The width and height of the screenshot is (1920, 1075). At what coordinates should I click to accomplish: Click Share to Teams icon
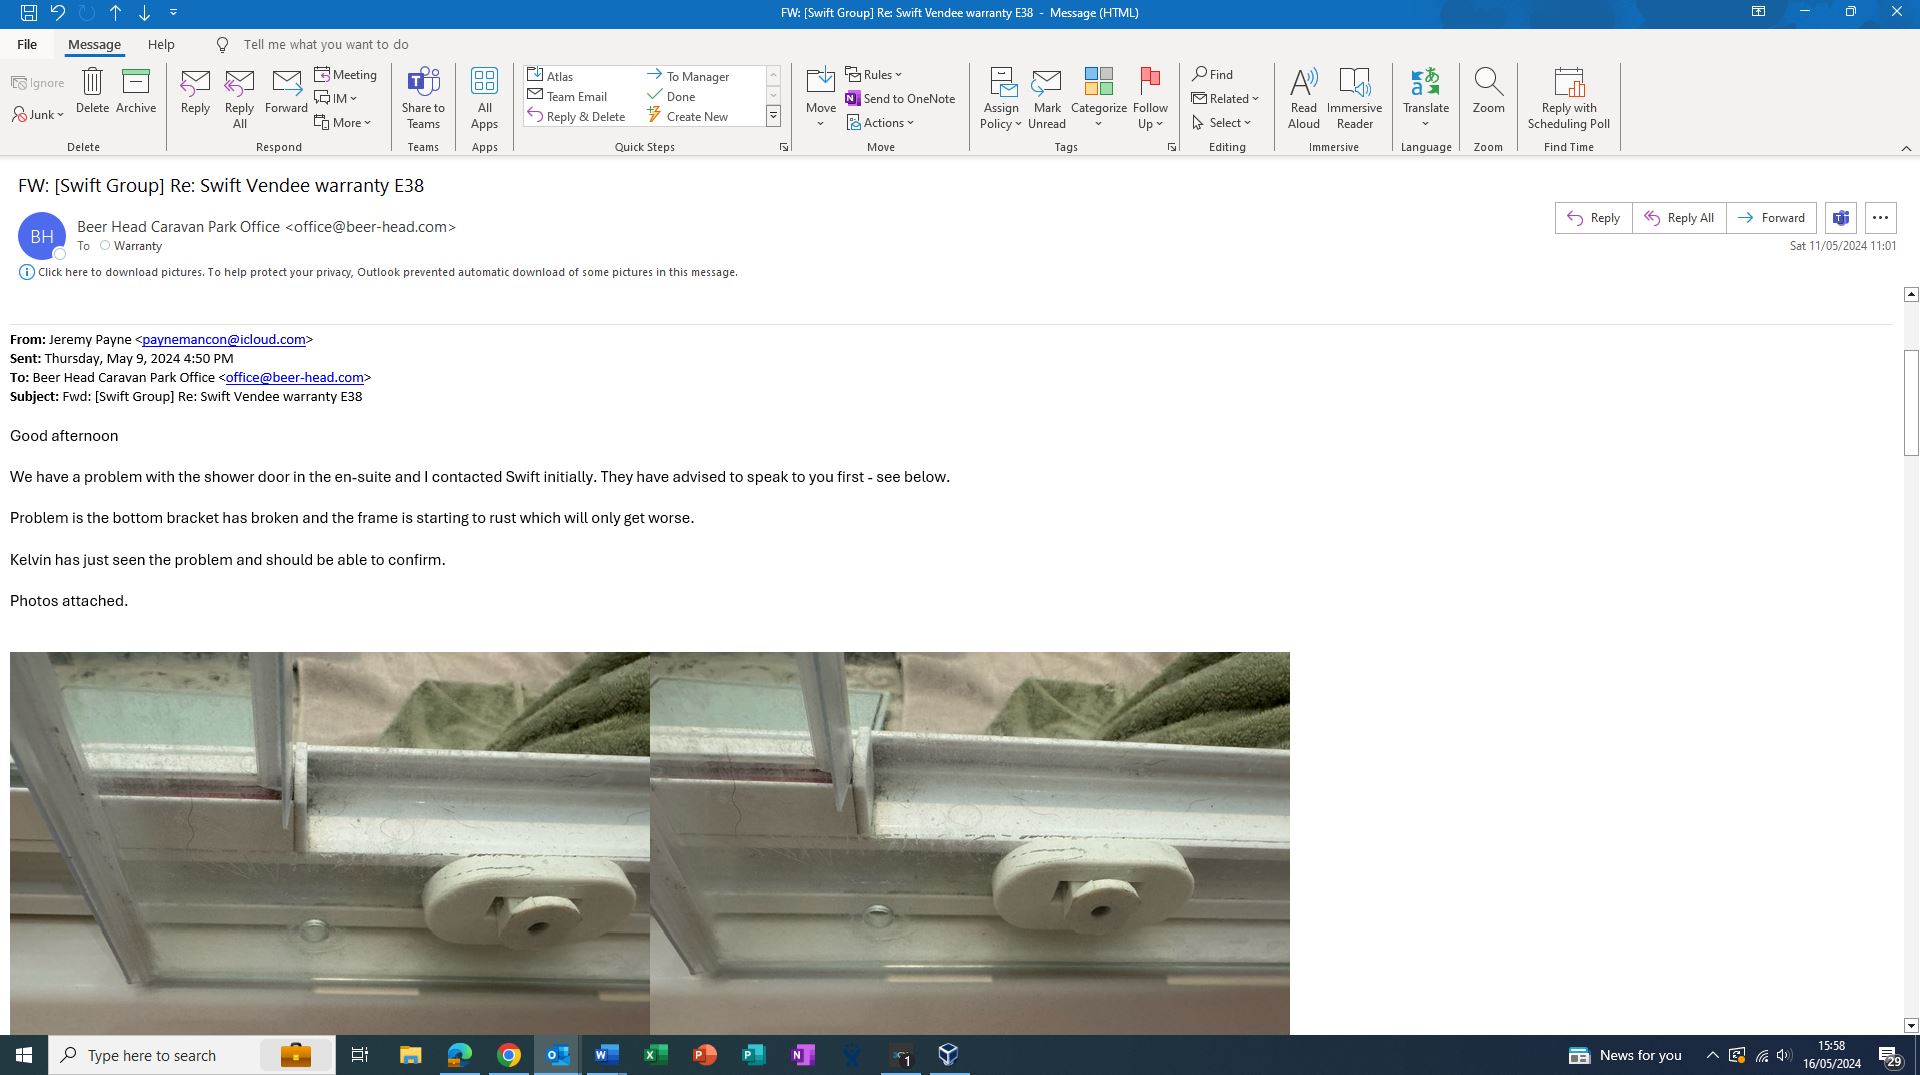[x=423, y=97]
